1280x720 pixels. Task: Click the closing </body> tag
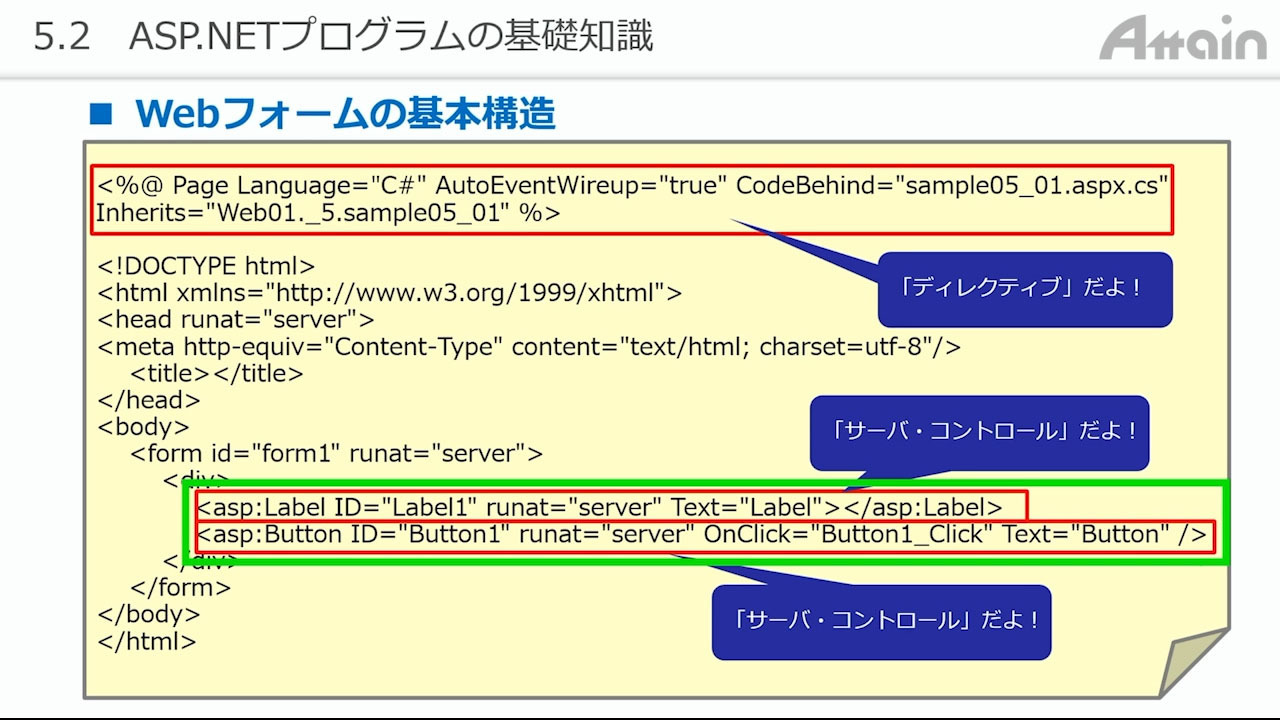point(149,615)
